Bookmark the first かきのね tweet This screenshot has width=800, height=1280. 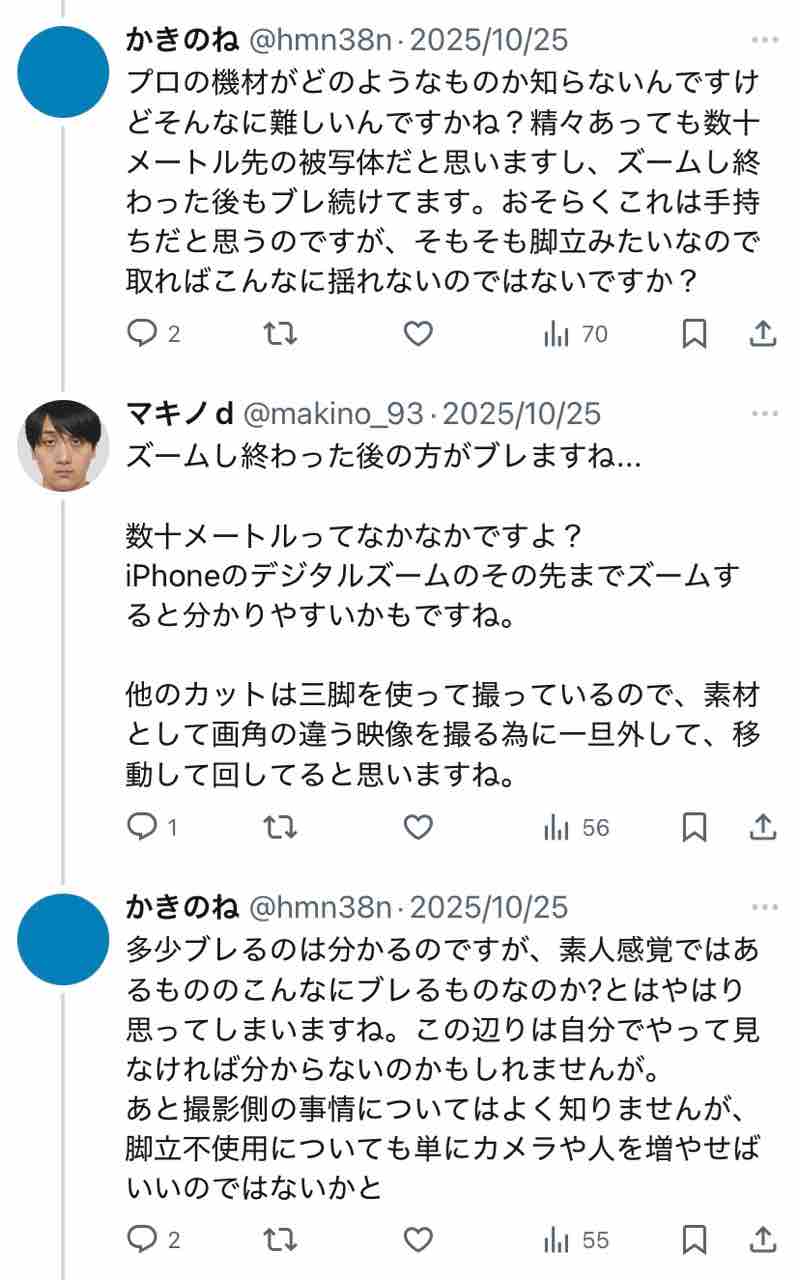pyautogui.click(x=694, y=334)
